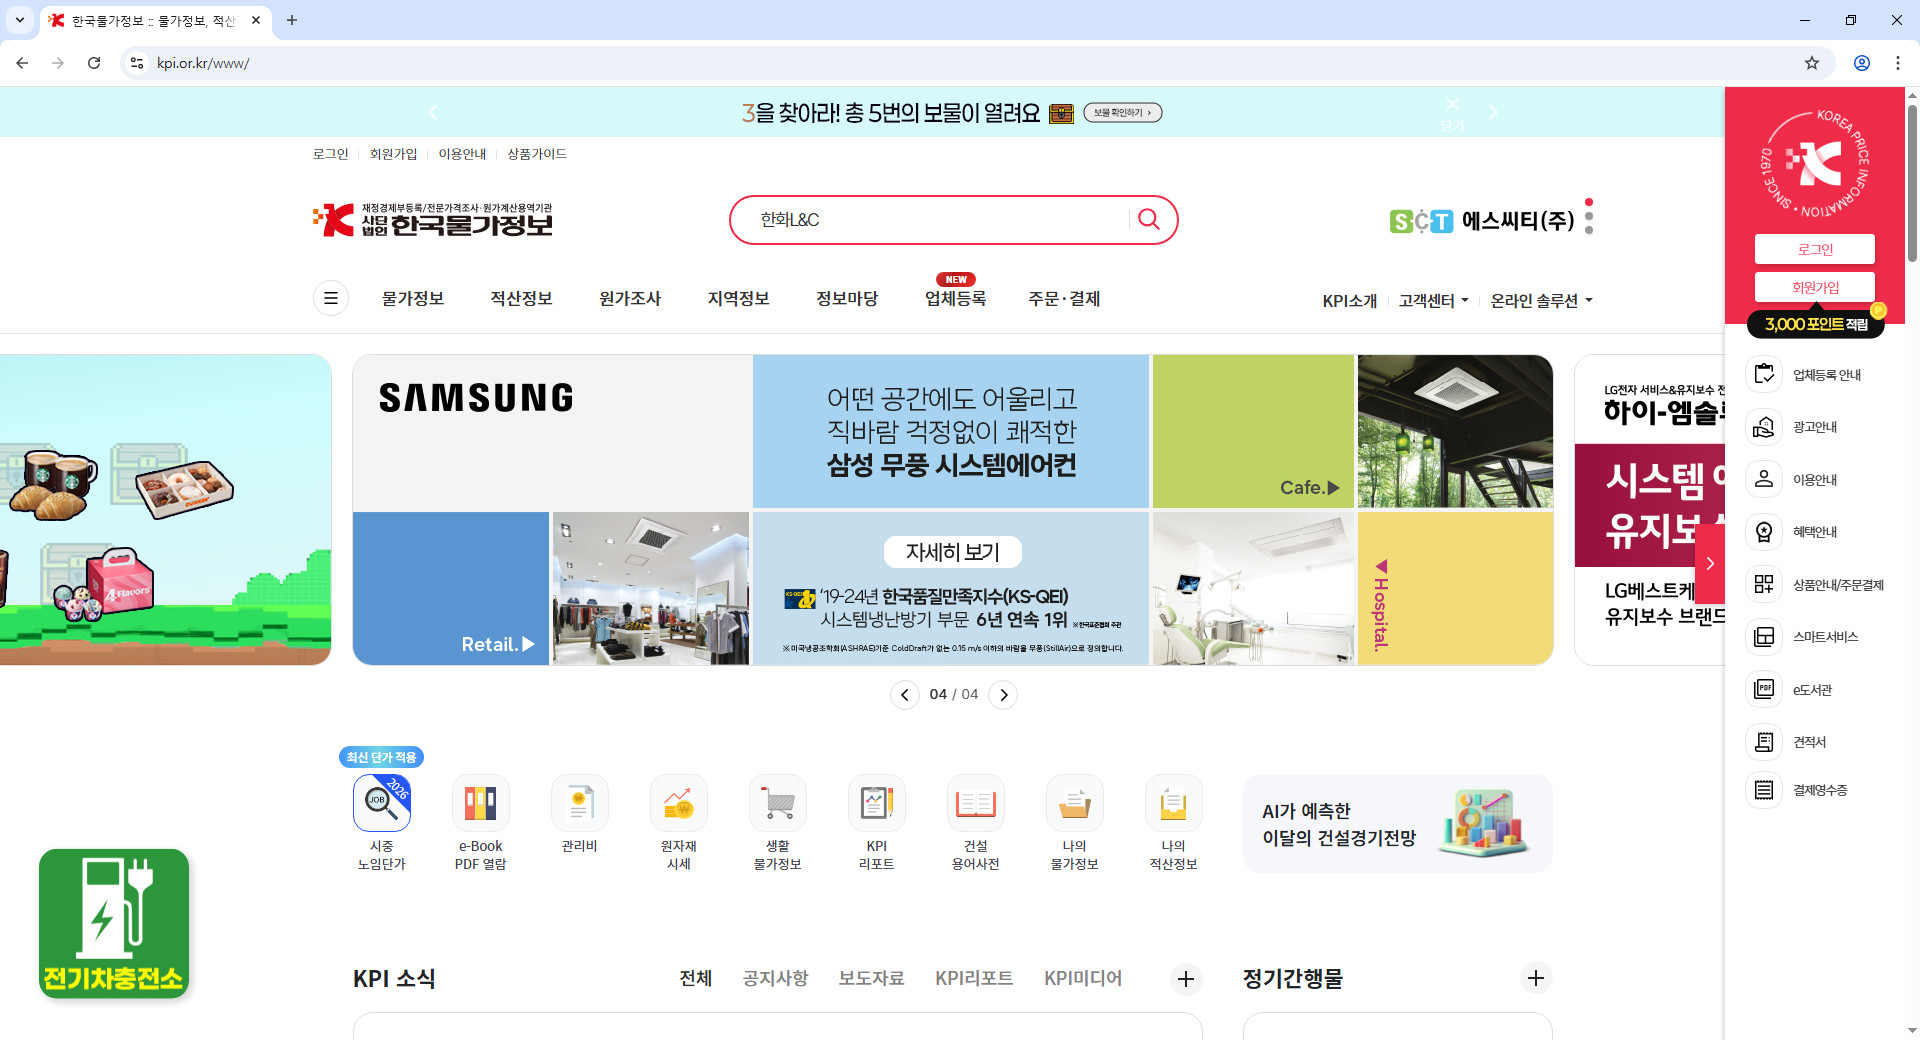
Task: Click the 광고안내 sidebar icon
Action: (x=1764, y=427)
